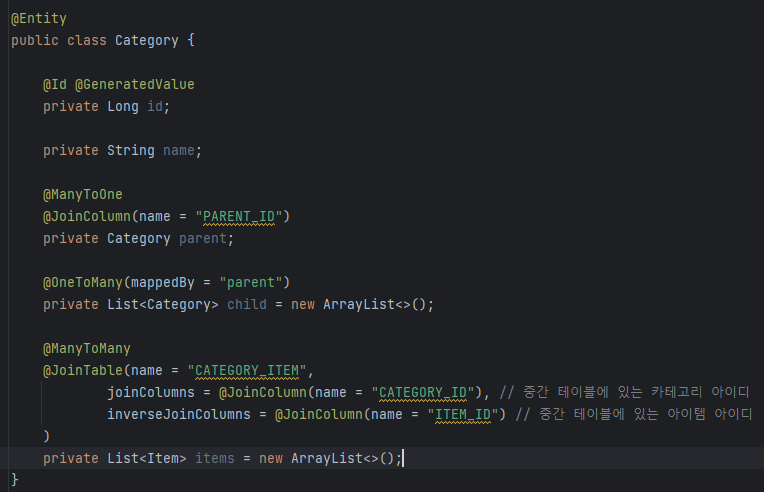Click the @OneToMany annotation
The height and width of the screenshot is (492, 764).
82,283
